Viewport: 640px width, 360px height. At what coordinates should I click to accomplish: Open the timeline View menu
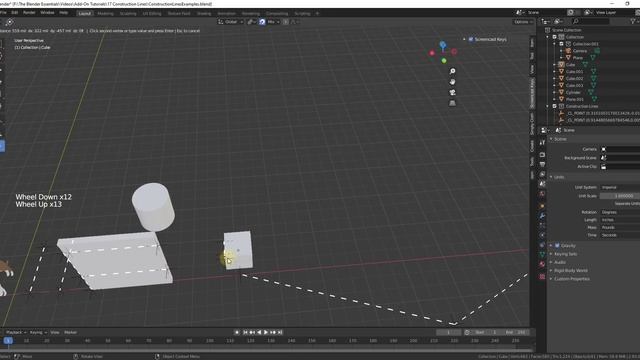55,332
